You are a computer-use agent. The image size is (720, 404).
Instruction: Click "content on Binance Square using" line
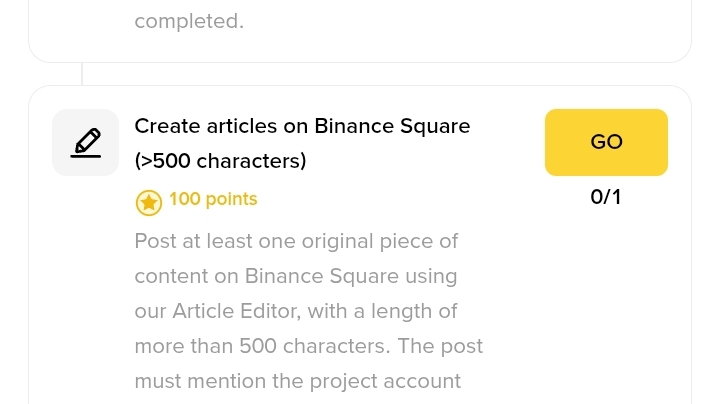click(x=295, y=277)
